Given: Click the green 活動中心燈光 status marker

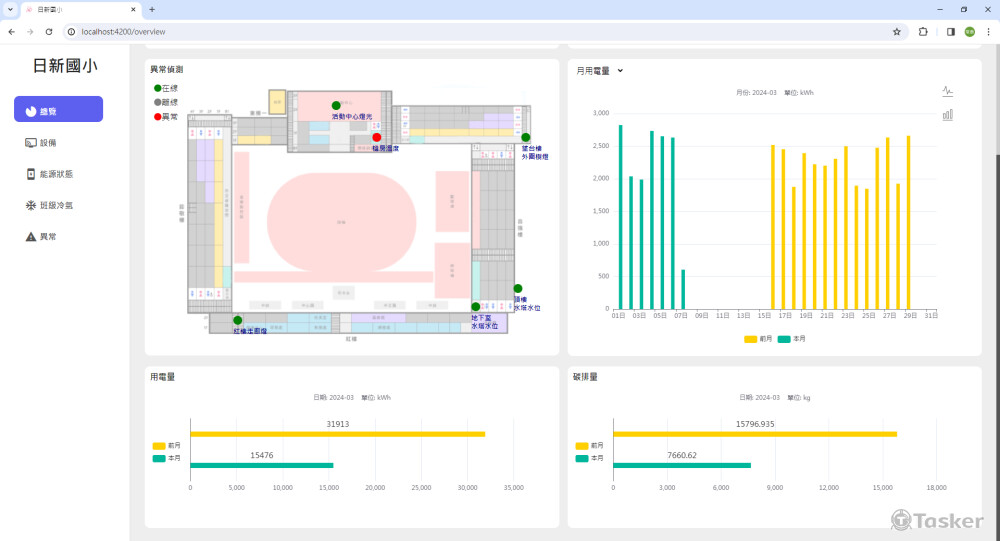Looking at the screenshot, I should [x=336, y=105].
